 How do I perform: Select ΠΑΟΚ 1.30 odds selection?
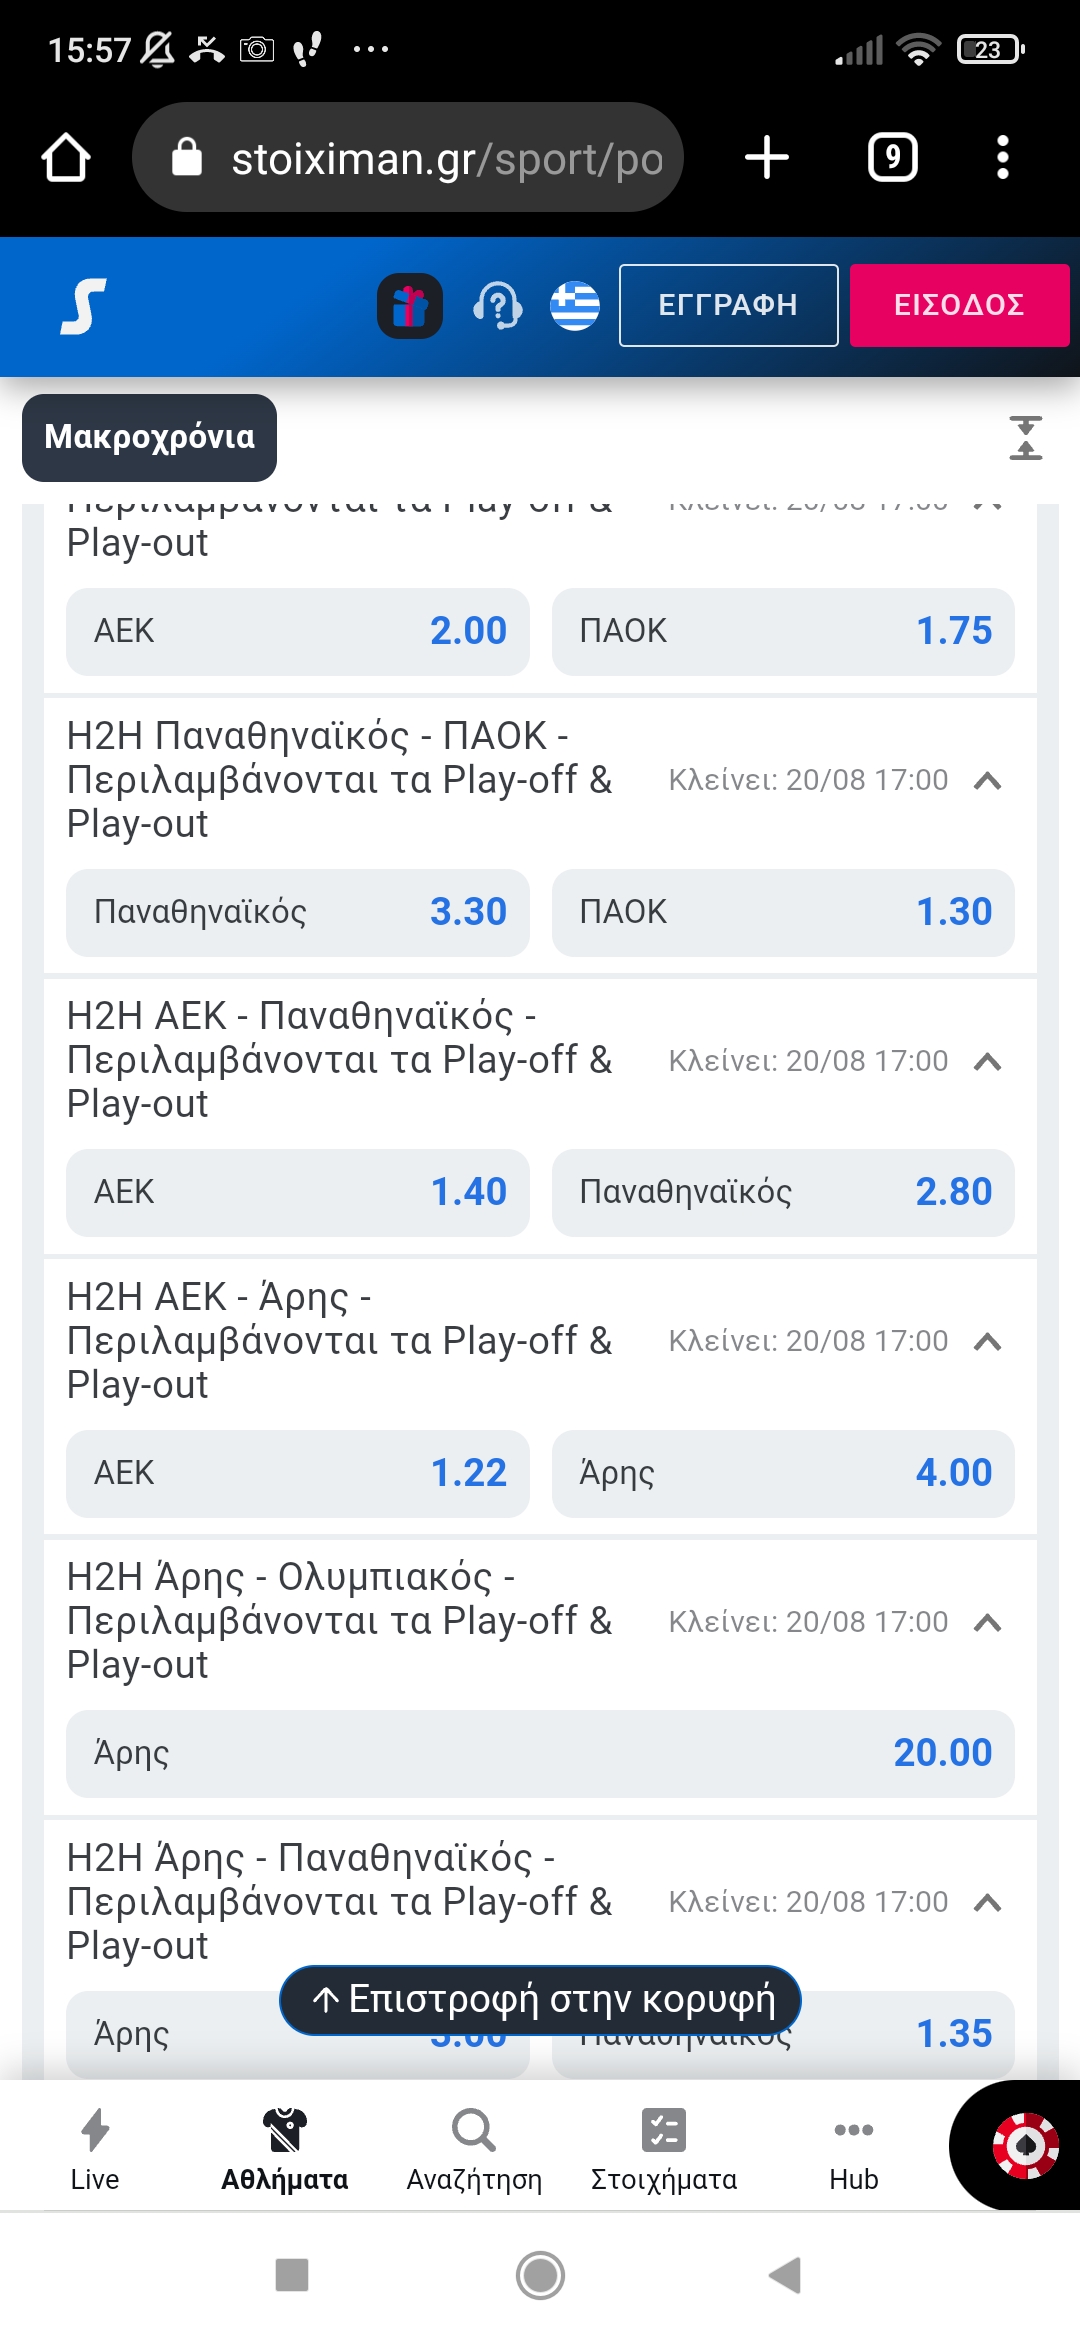tap(783, 912)
